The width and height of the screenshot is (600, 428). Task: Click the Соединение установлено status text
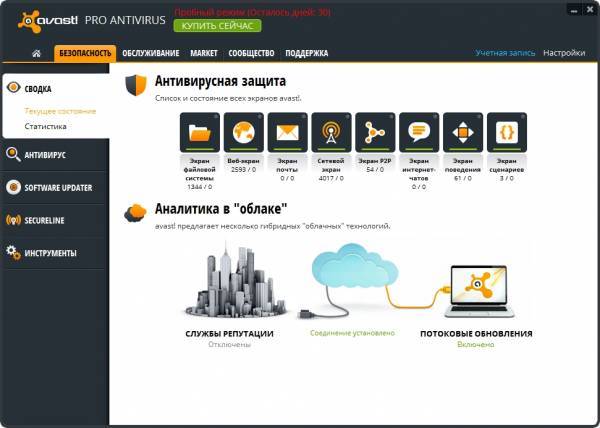(352, 333)
